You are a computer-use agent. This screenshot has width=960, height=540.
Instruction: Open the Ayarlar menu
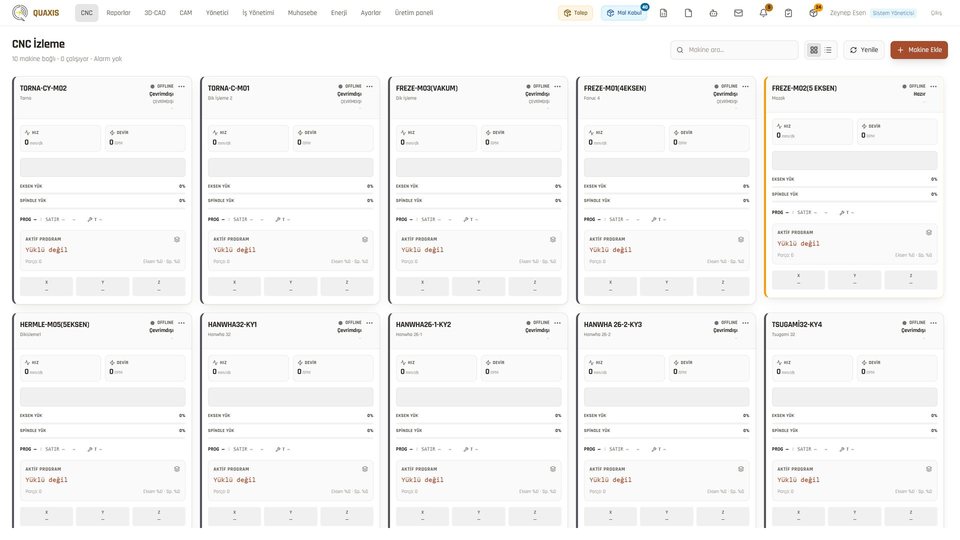click(x=370, y=13)
